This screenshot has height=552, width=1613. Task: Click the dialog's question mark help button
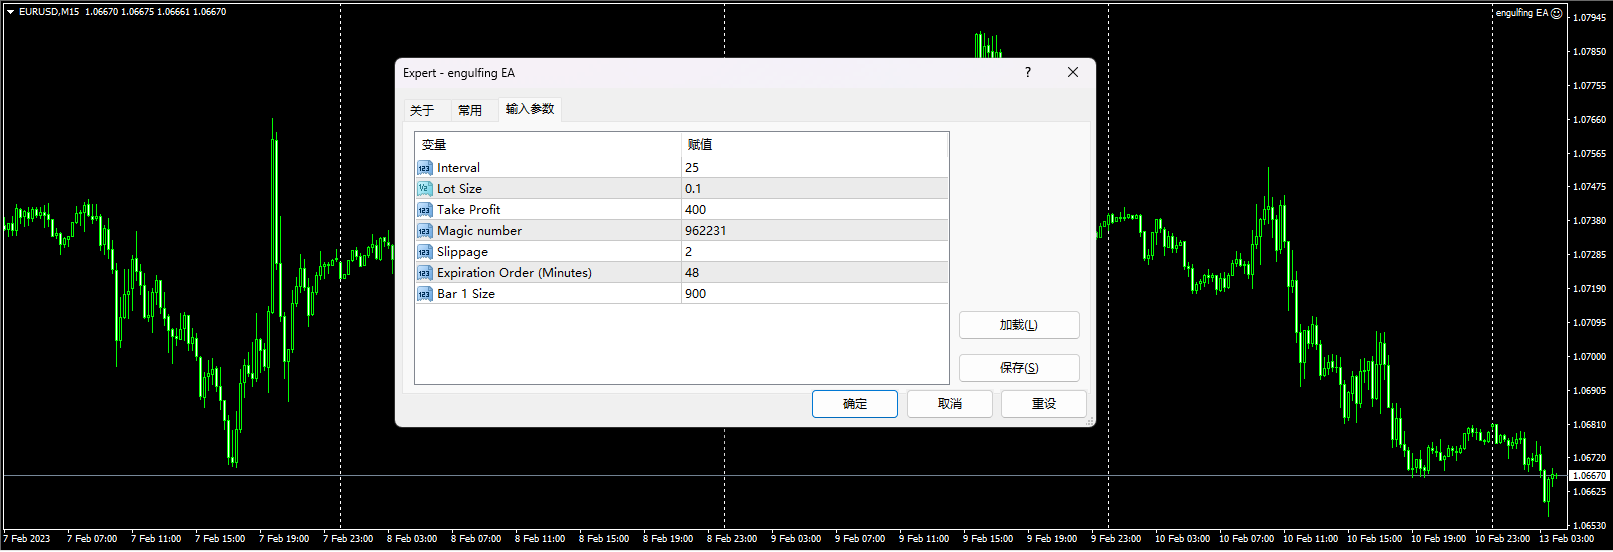click(1028, 73)
